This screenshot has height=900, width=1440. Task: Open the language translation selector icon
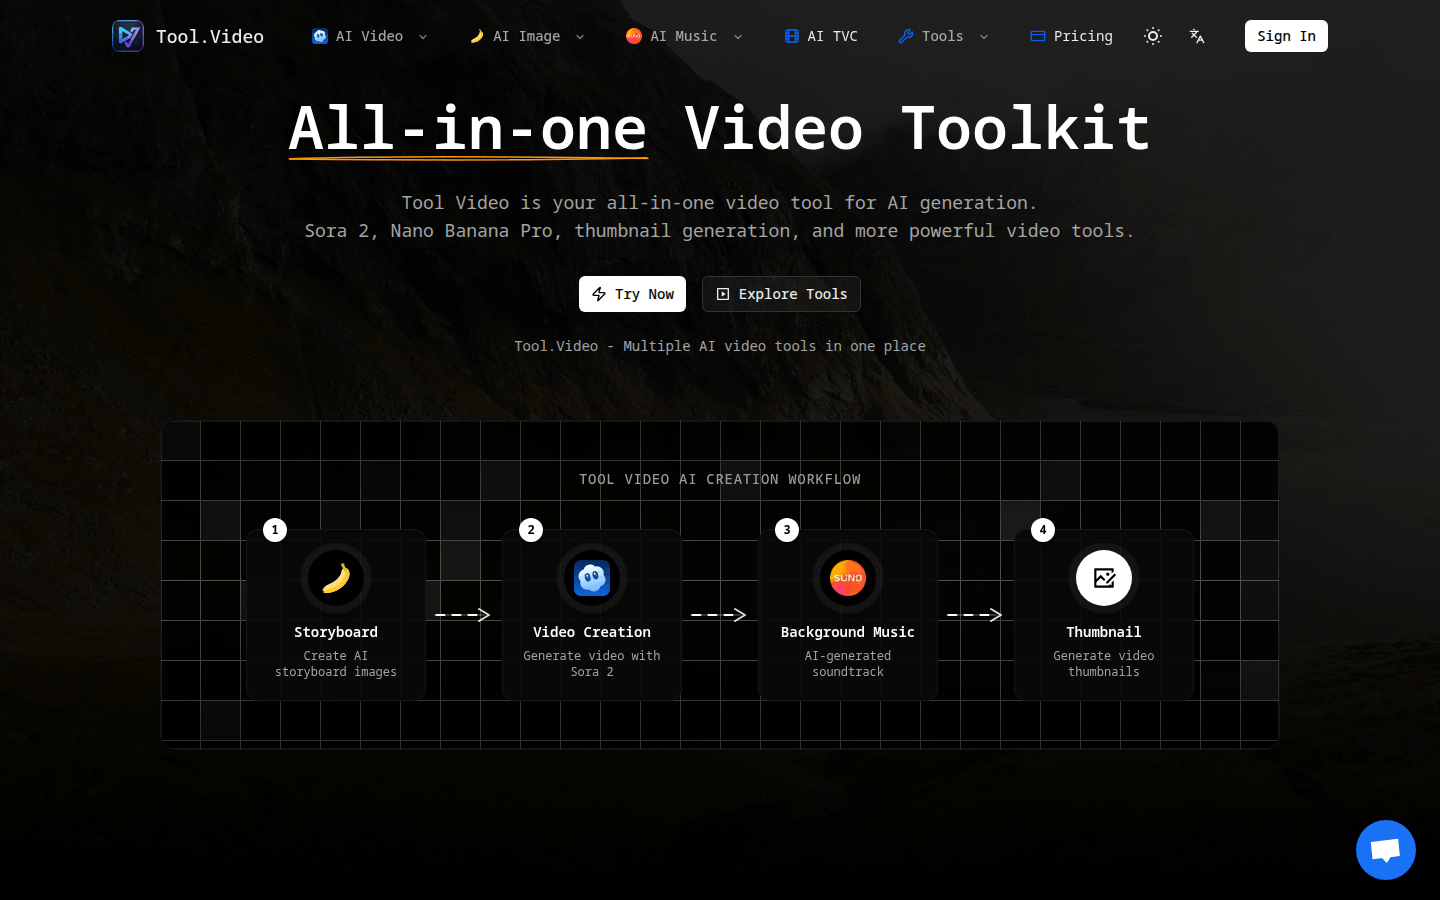[x=1197, y=36]
